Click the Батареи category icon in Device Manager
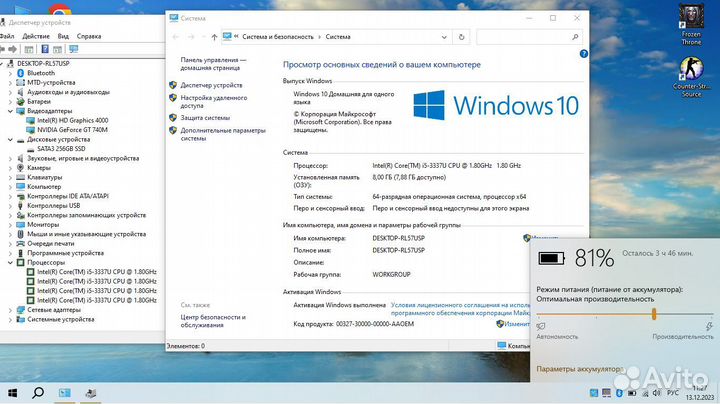This screenshot has height=404, width=720. (20, 101)
